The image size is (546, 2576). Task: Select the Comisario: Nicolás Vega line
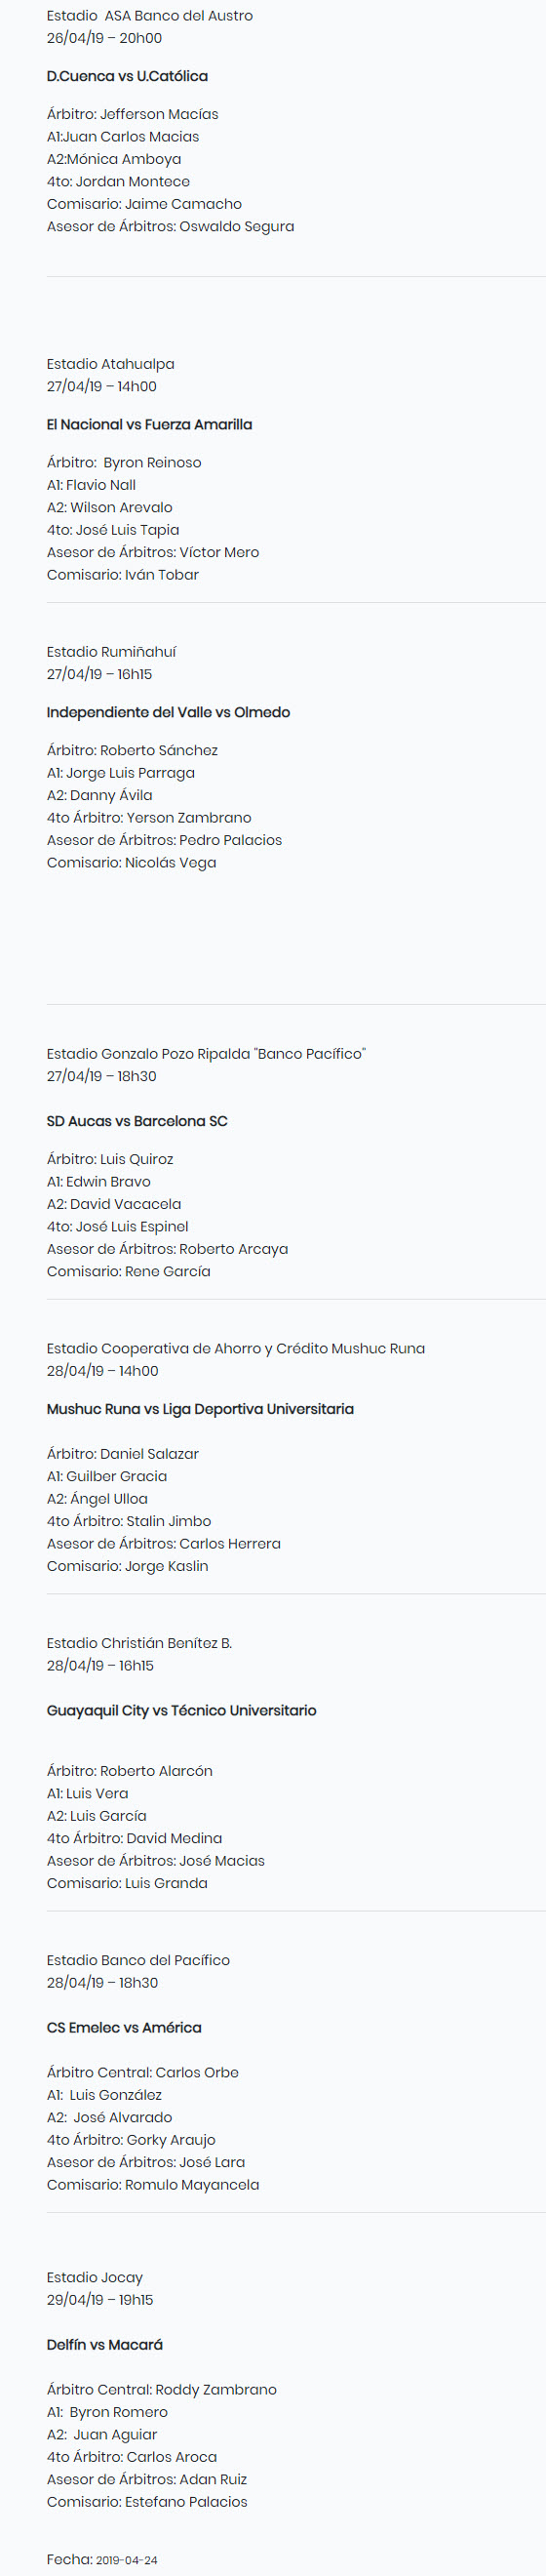click(131, 862)
